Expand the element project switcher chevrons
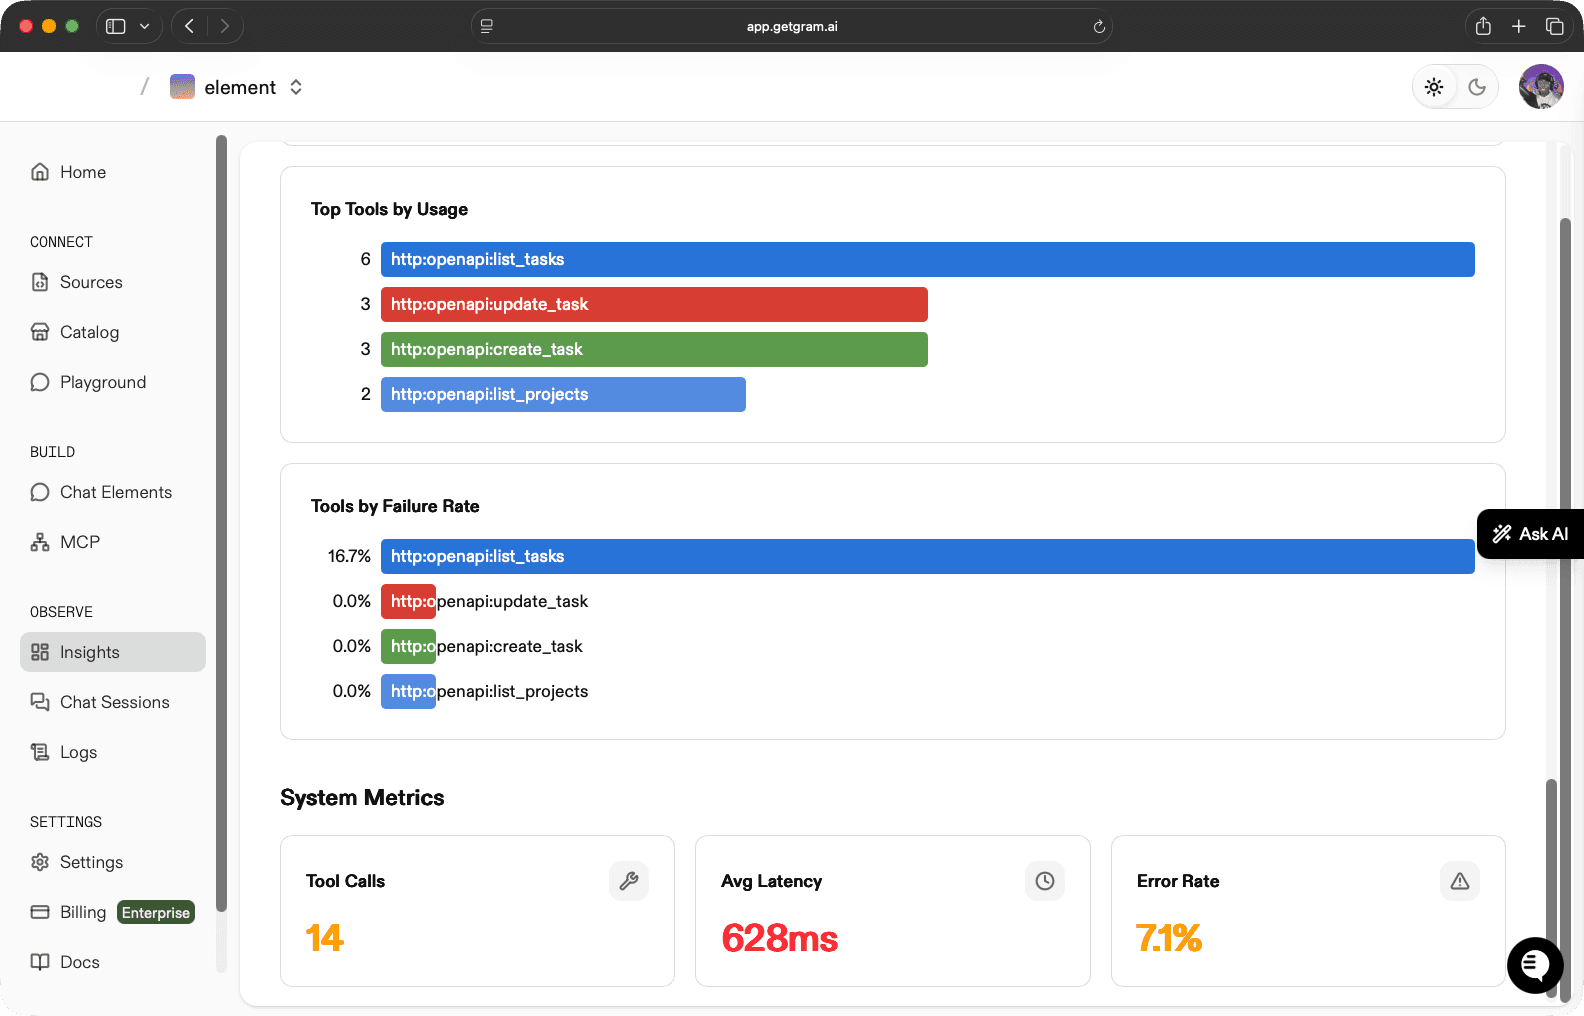This screenshot has width=1584, height=1016. click(x=296, y=87)
